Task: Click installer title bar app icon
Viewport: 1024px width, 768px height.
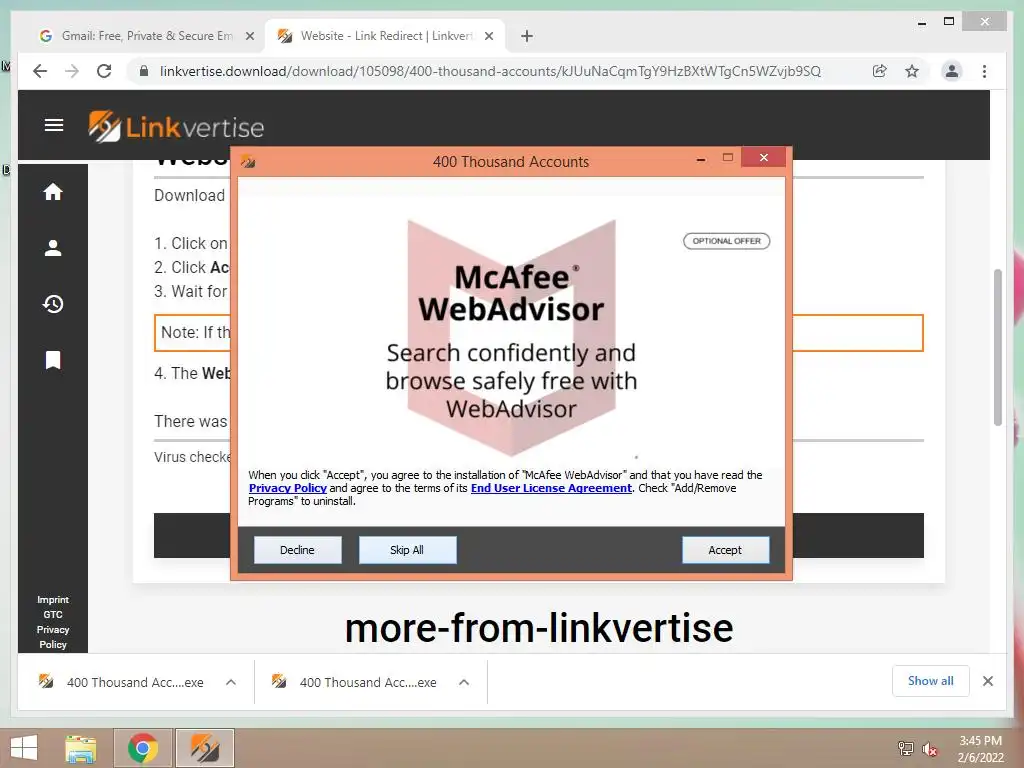Action: pyautogui.click(x=248, y=161)
